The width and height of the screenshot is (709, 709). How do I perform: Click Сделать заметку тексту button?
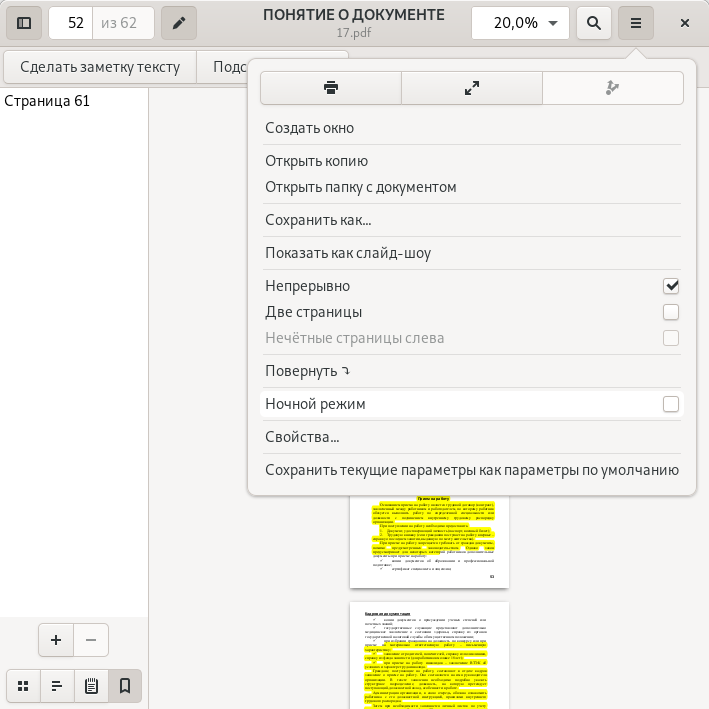click(100, 67)
